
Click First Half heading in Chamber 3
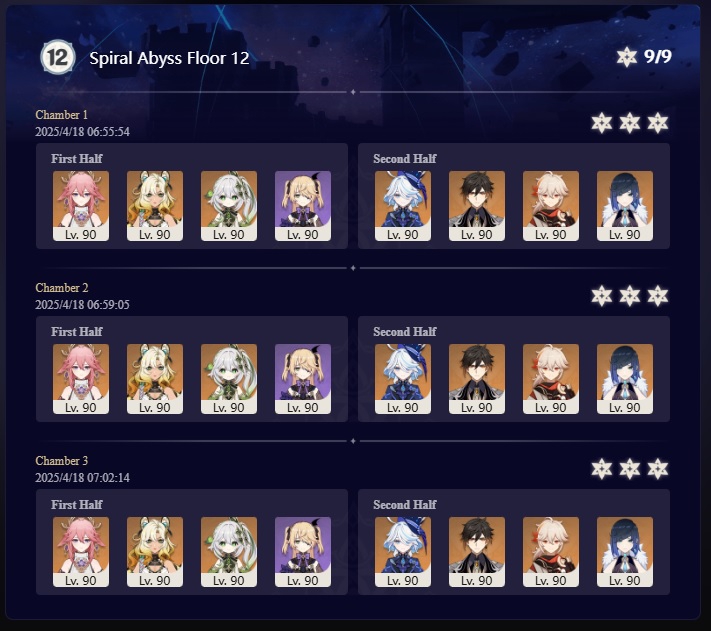coord(77,505)
